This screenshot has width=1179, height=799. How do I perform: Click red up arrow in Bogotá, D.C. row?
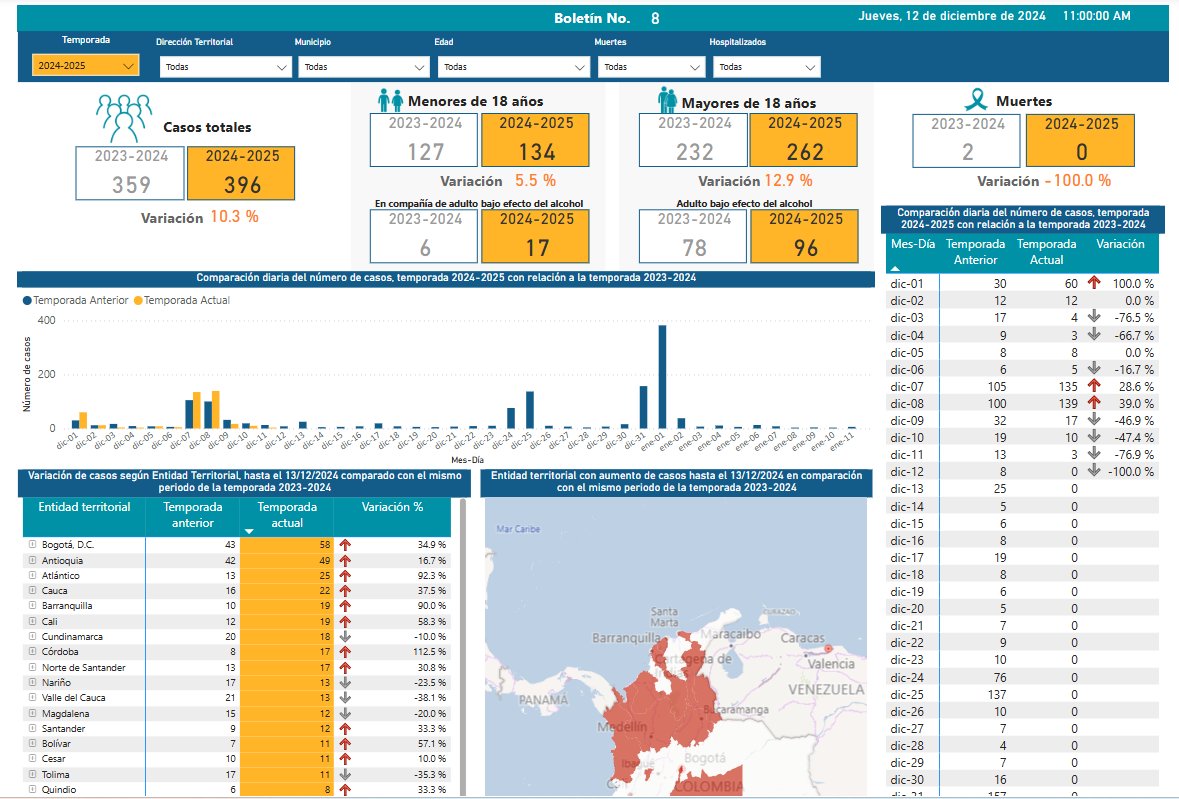345,545
